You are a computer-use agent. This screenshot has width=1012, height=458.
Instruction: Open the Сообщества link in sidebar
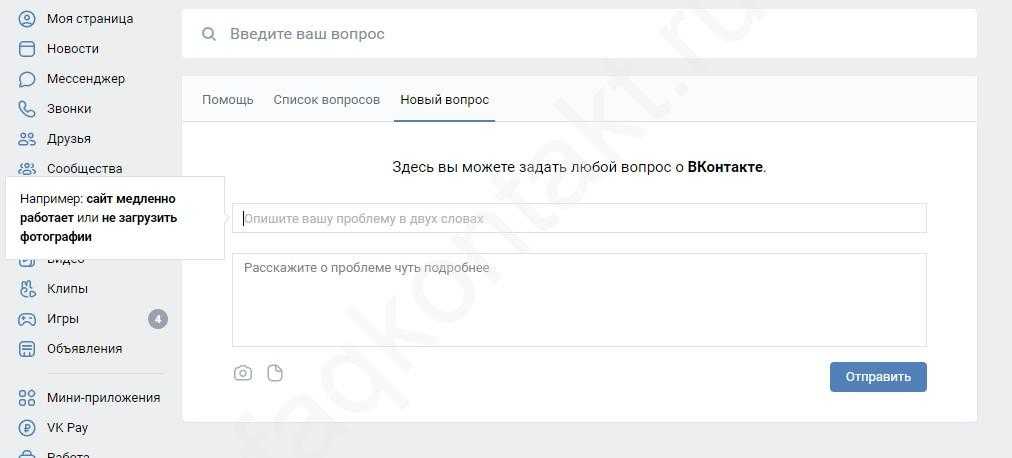tap(84, 169)
